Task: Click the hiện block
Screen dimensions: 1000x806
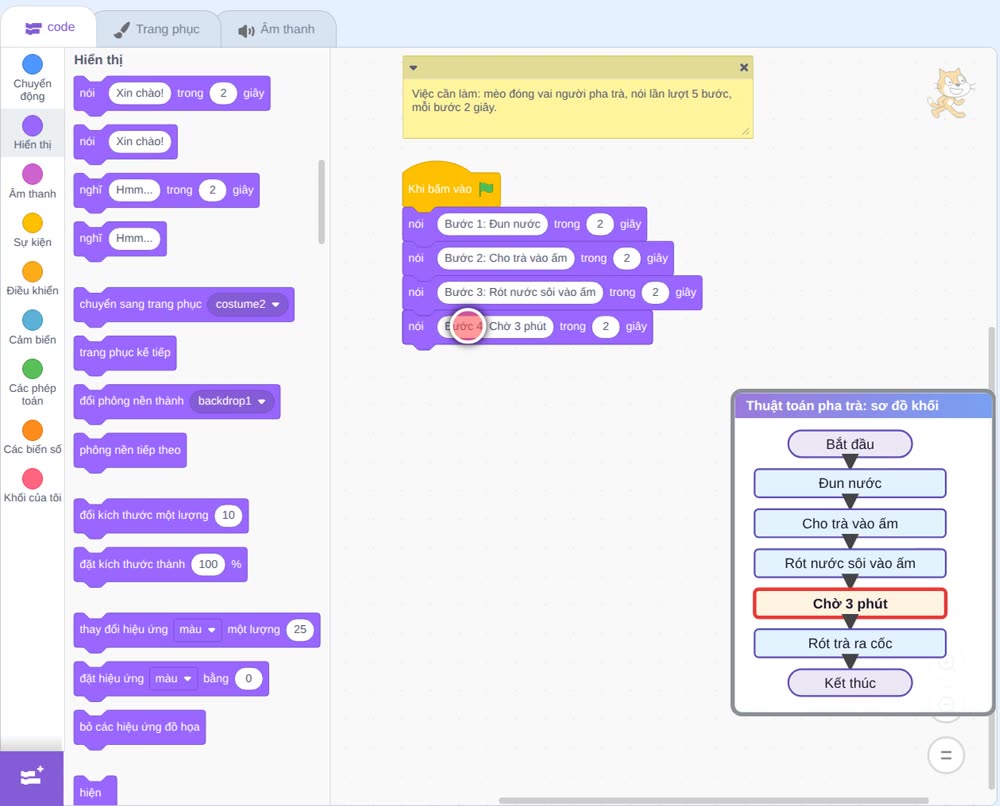Action: click(x=95, y=791)
